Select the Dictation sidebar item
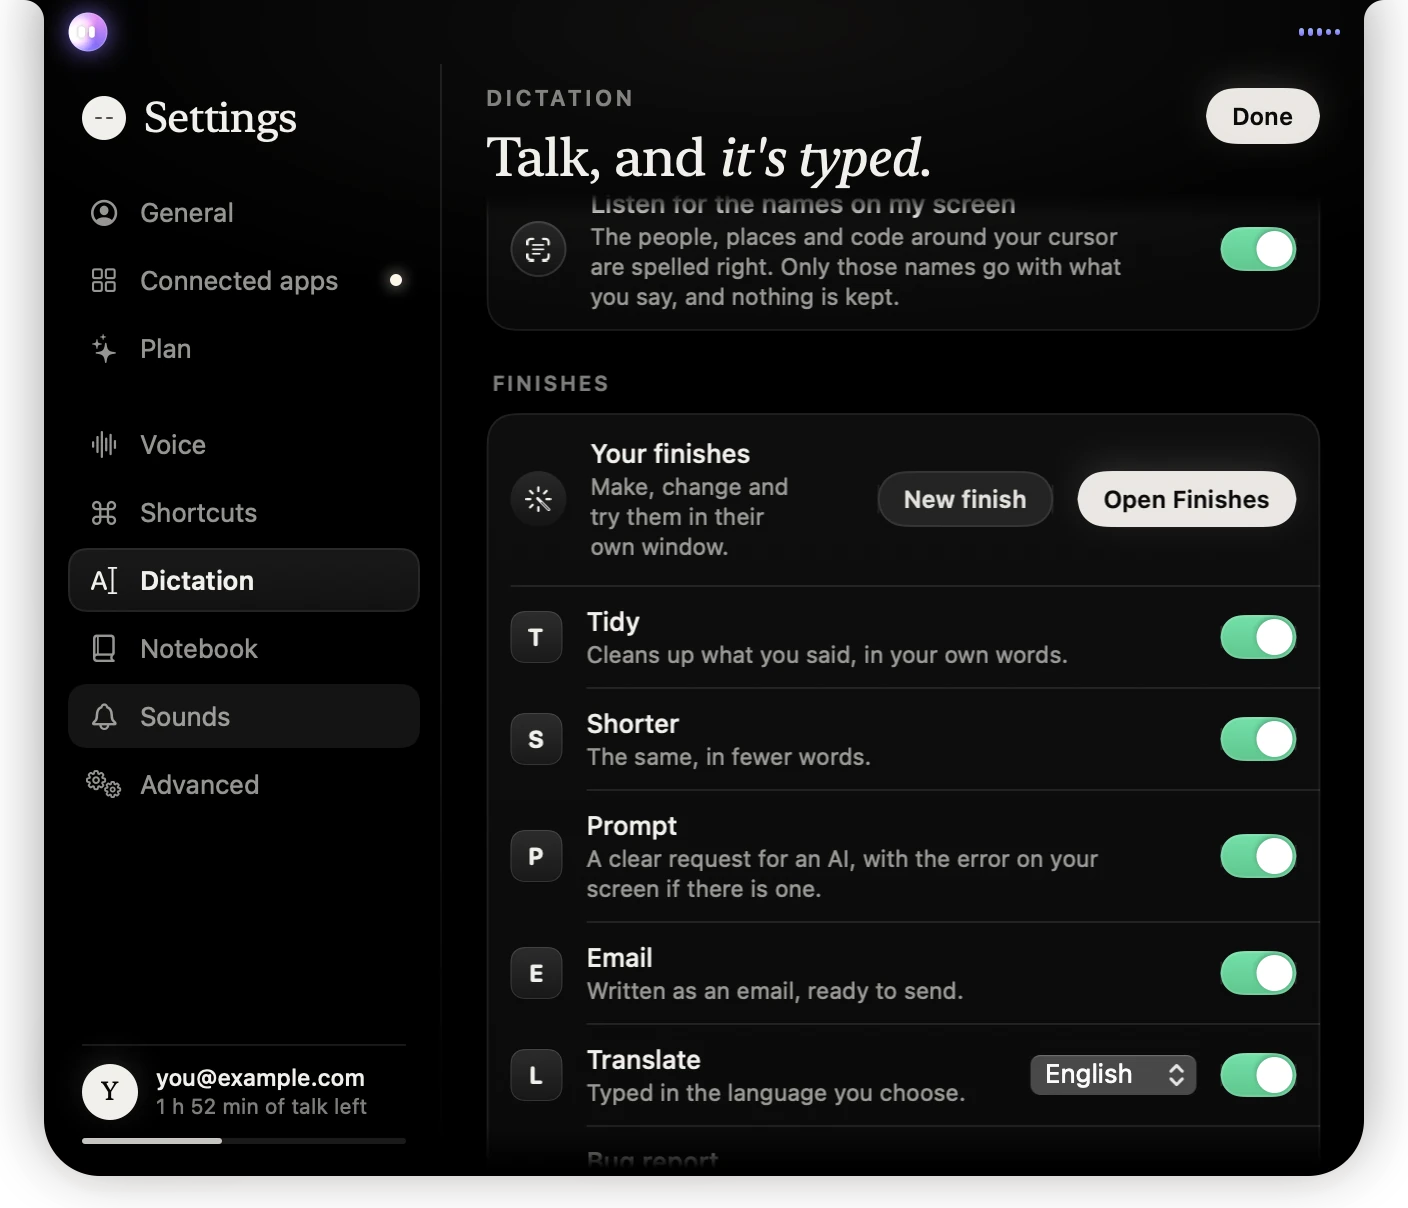 coord(244,580)
